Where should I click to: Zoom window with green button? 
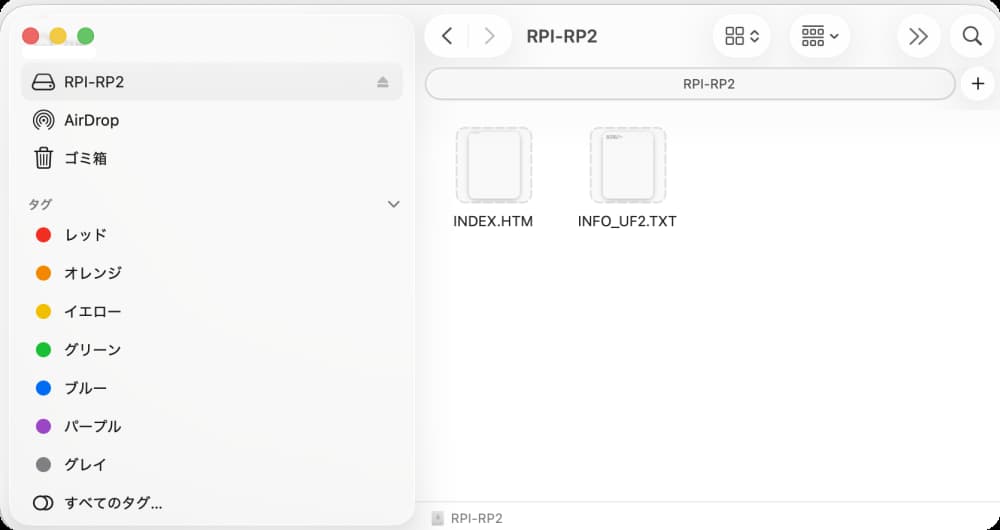point(85,36)
